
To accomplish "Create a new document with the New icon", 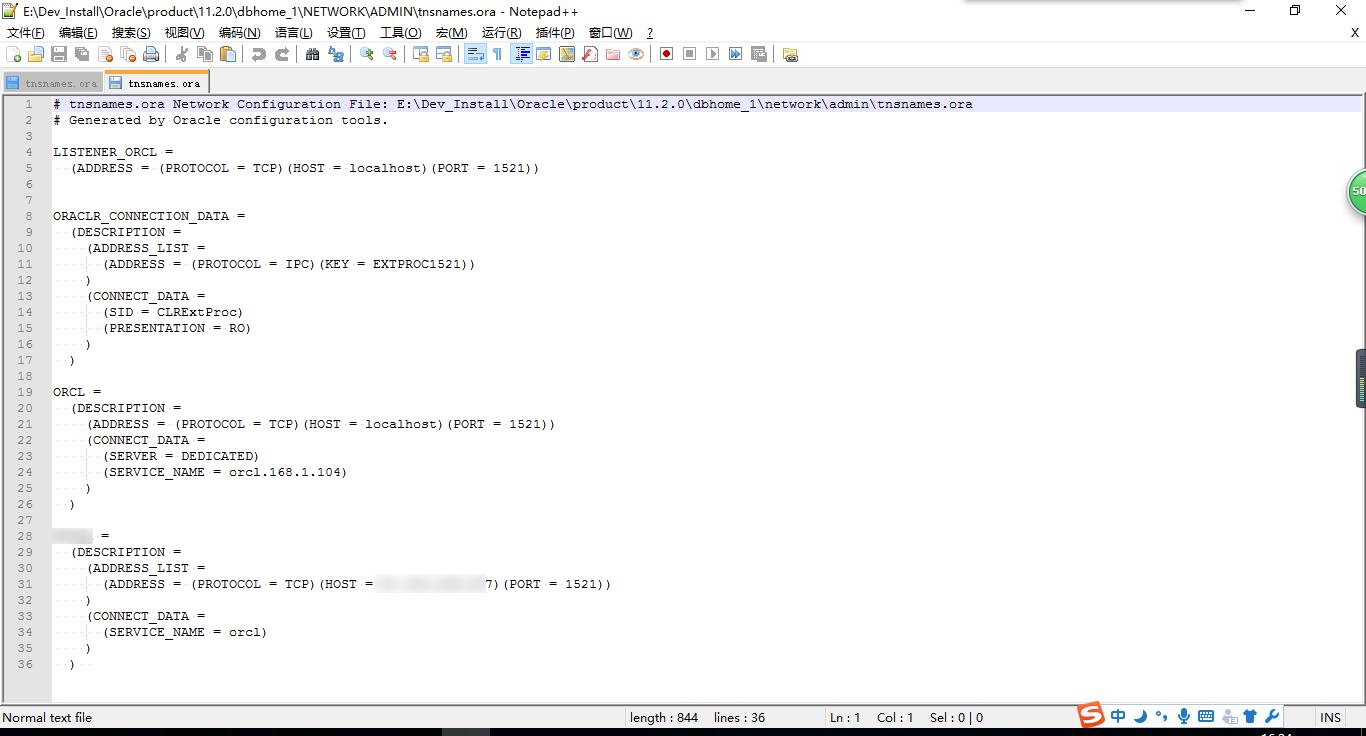I will click(x=14, y=54).
